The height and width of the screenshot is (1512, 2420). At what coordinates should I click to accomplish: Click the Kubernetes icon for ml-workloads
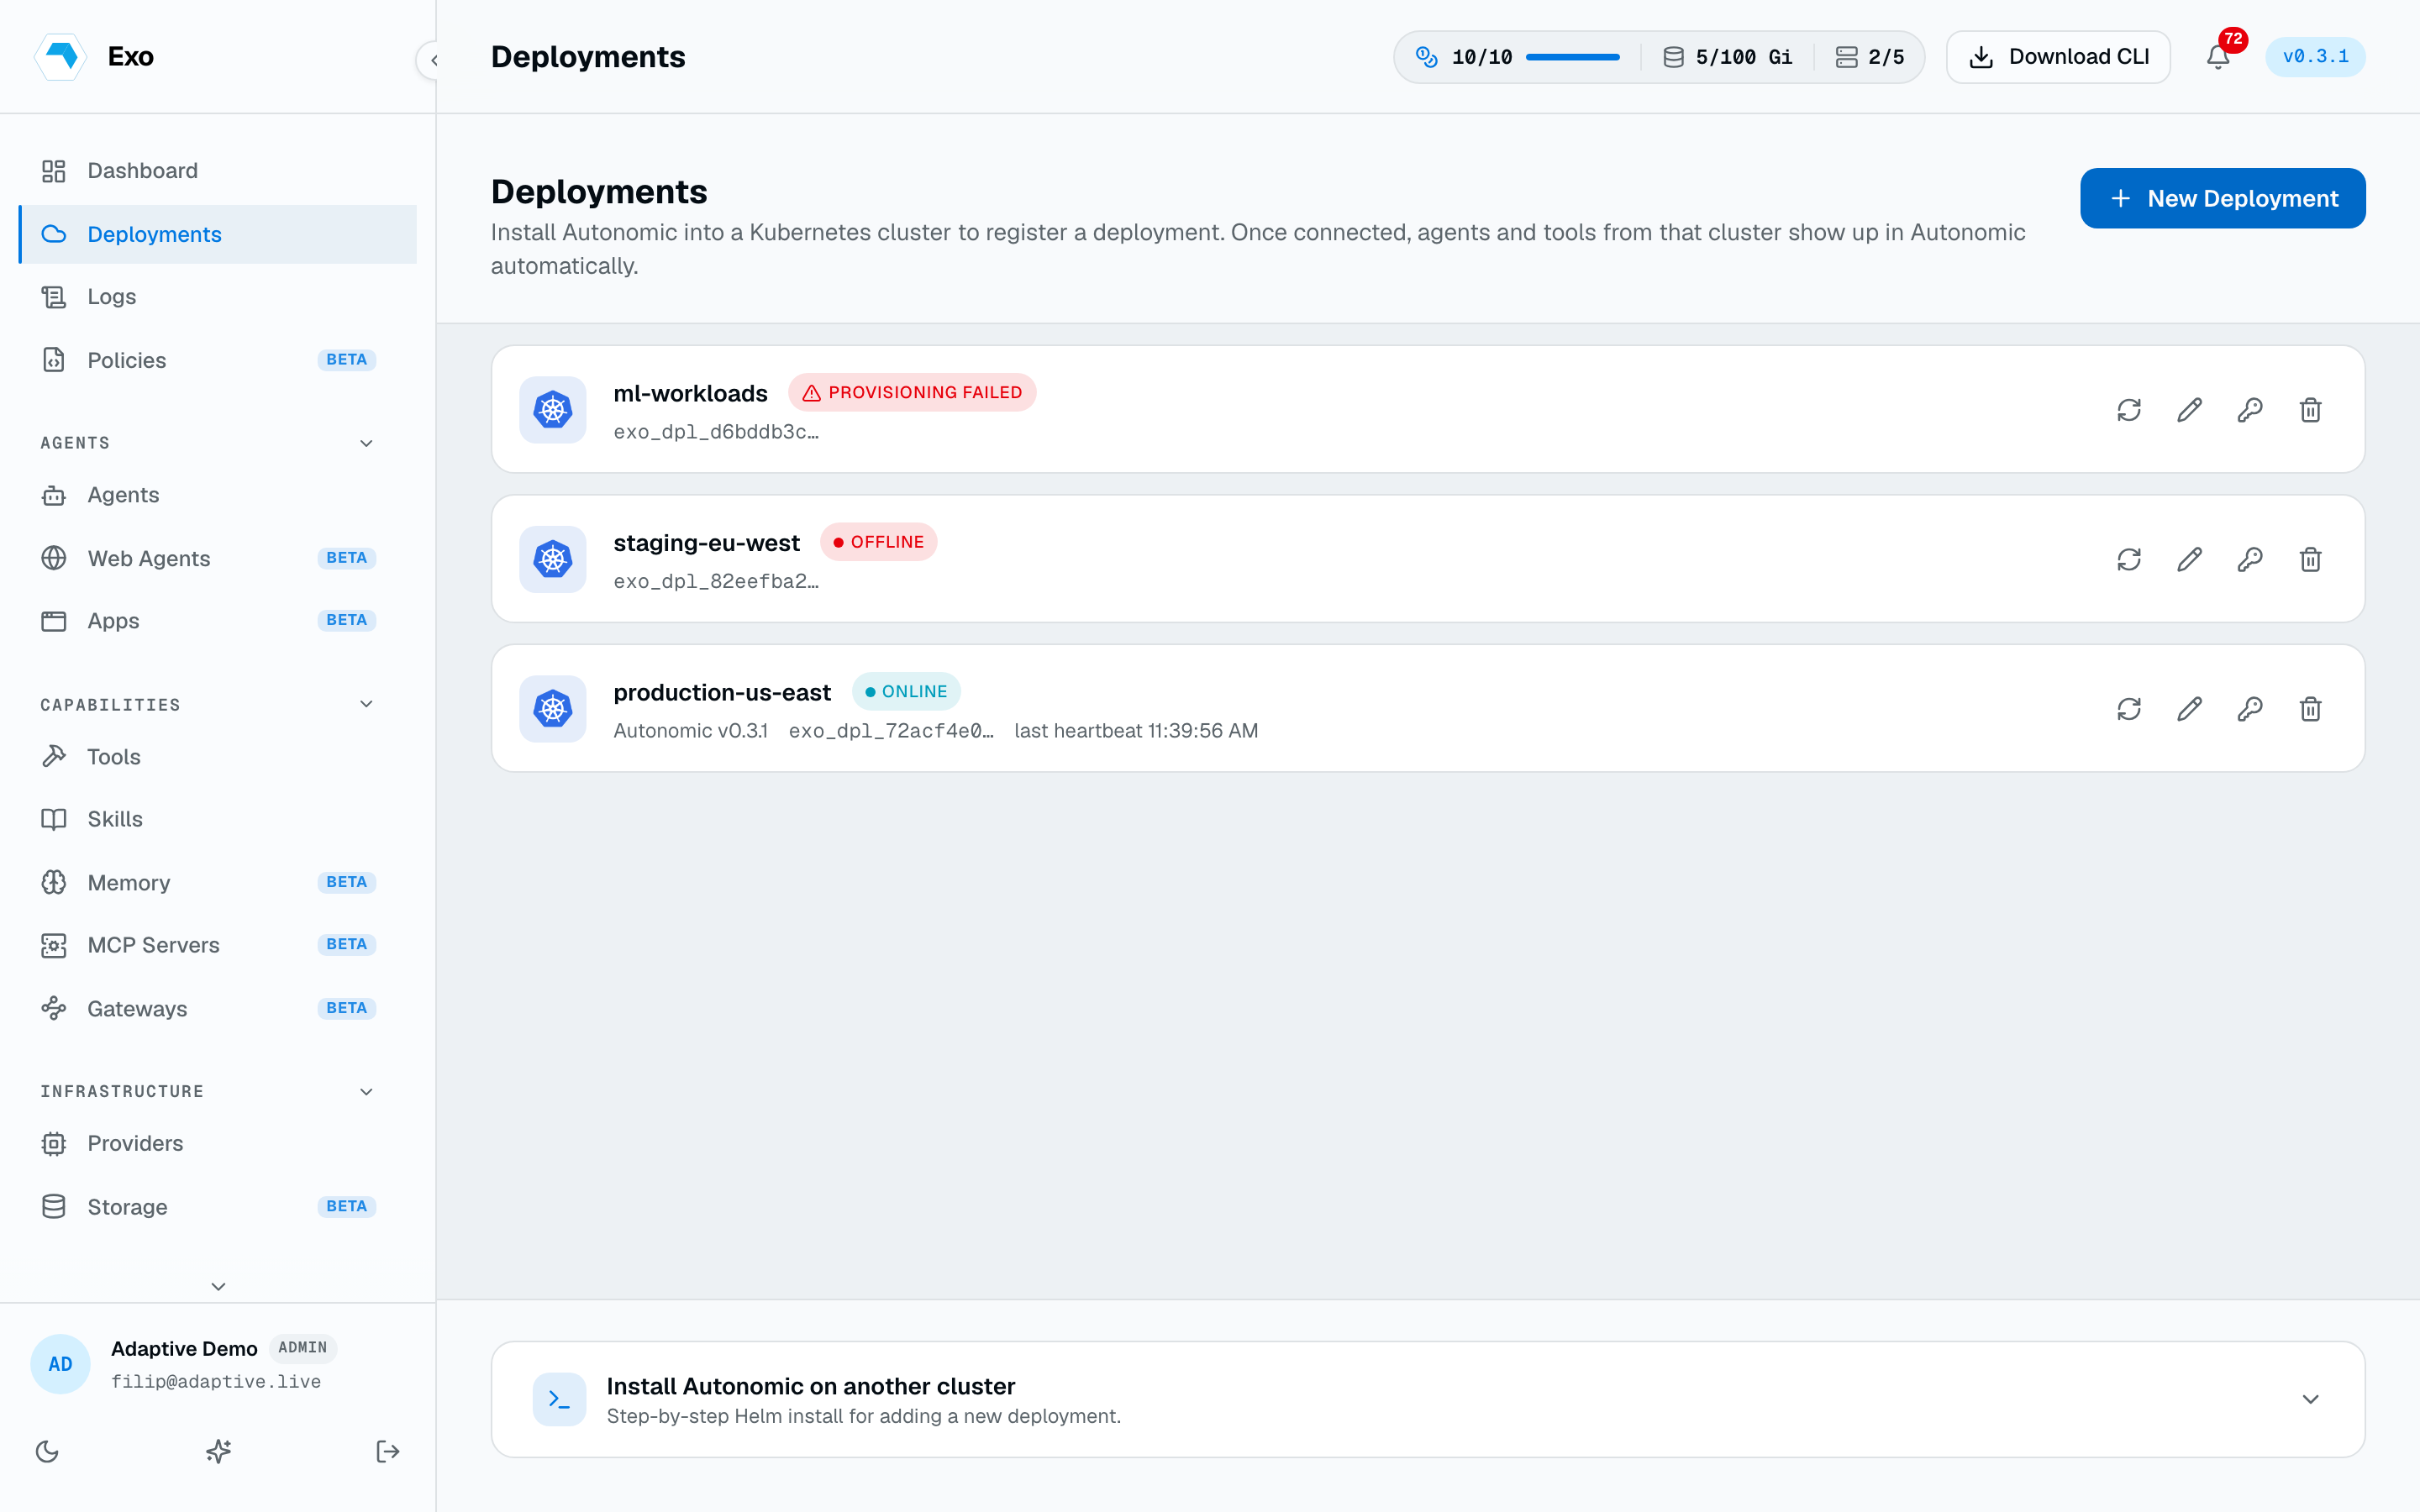coord(553,410)
